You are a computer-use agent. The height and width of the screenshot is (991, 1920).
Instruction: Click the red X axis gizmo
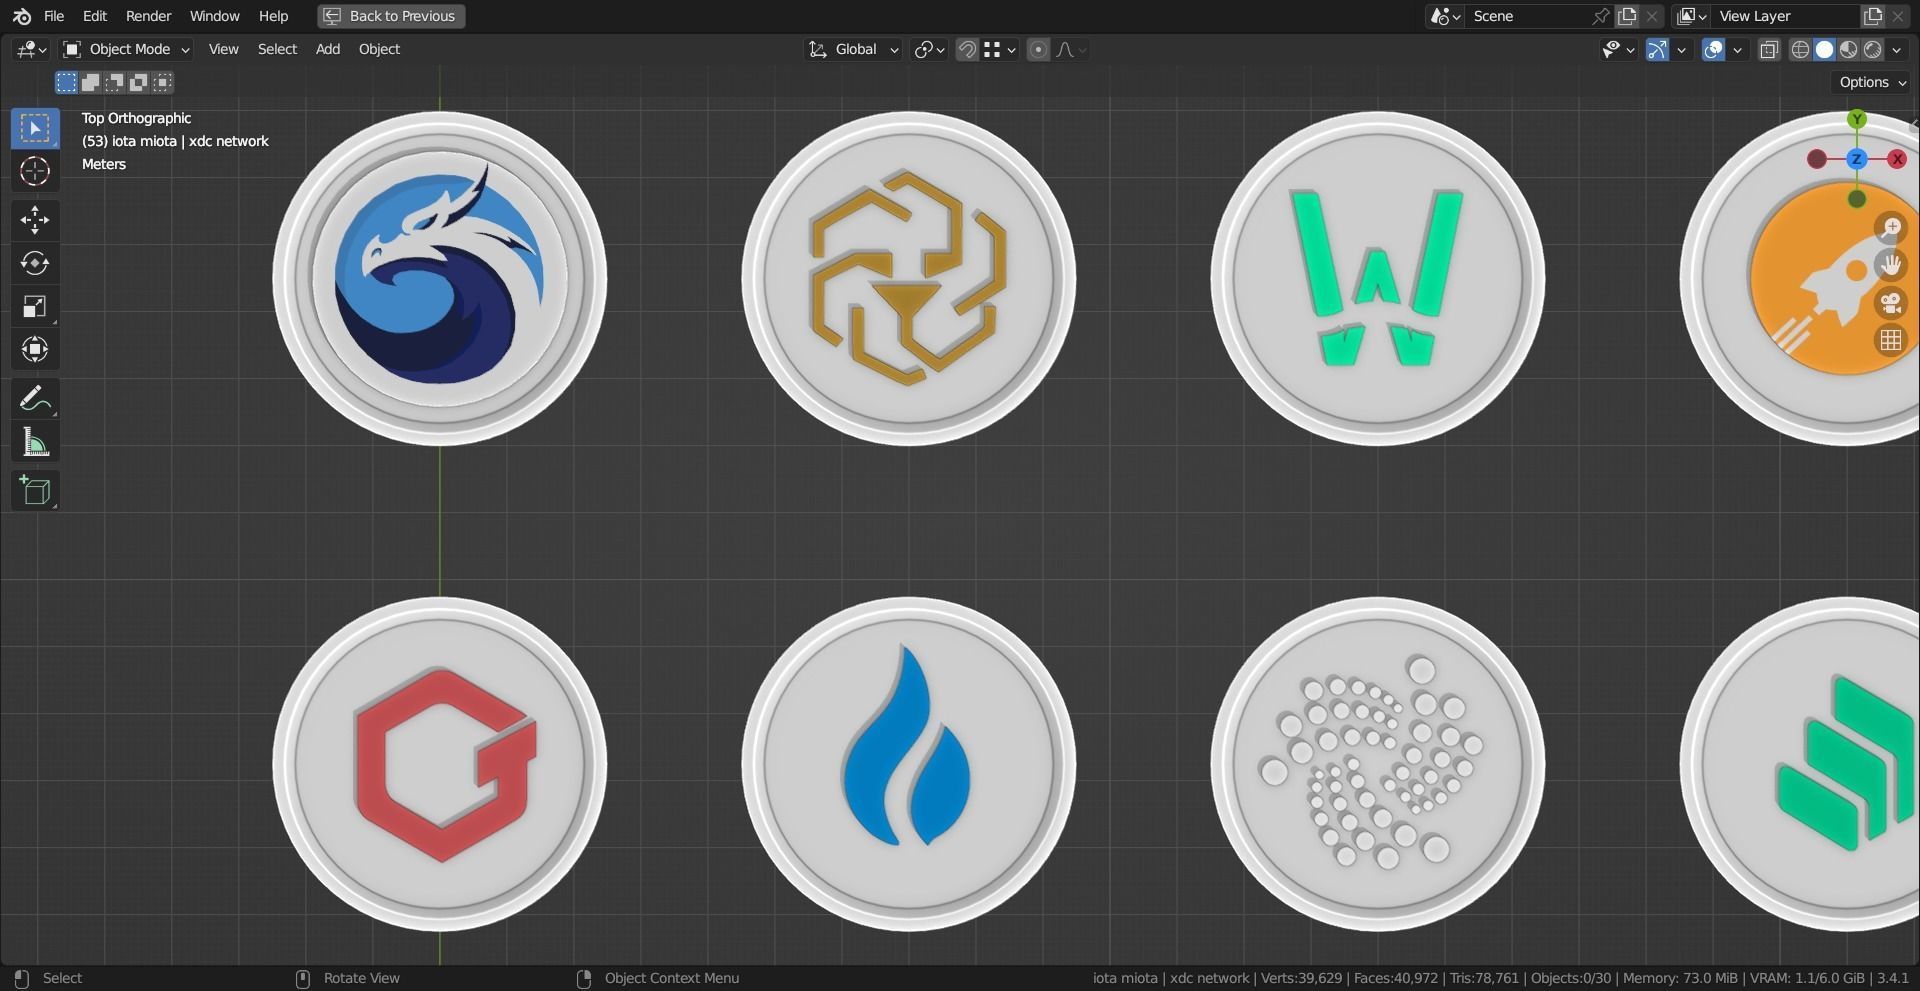(1897, 159)
